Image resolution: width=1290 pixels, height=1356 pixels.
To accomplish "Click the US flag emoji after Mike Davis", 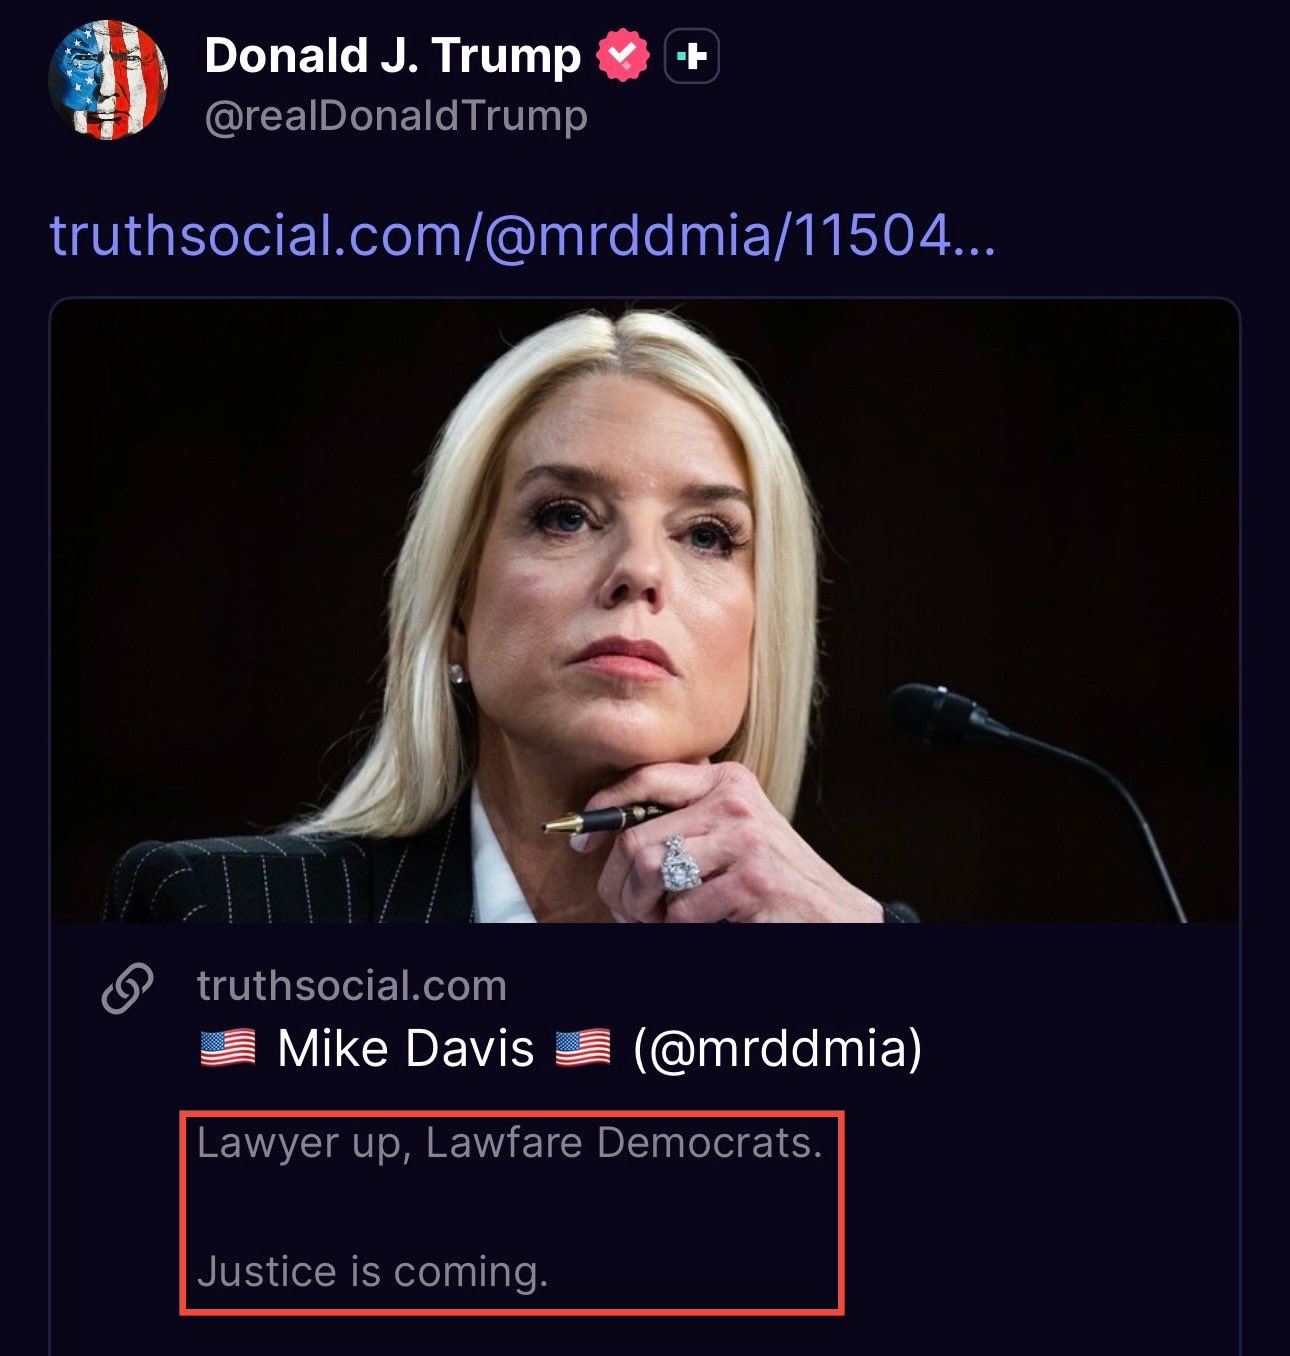I will coord(582,1048).
